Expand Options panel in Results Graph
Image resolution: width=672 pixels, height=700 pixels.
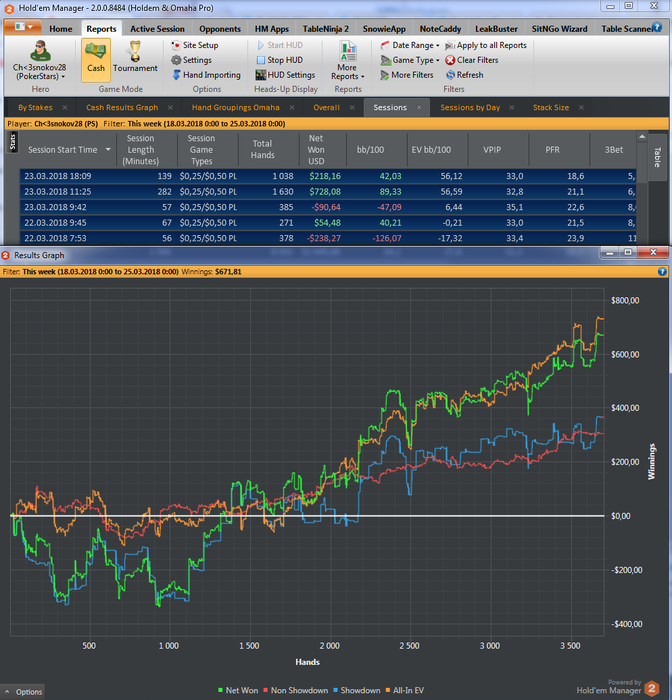[x=23, y=692]
